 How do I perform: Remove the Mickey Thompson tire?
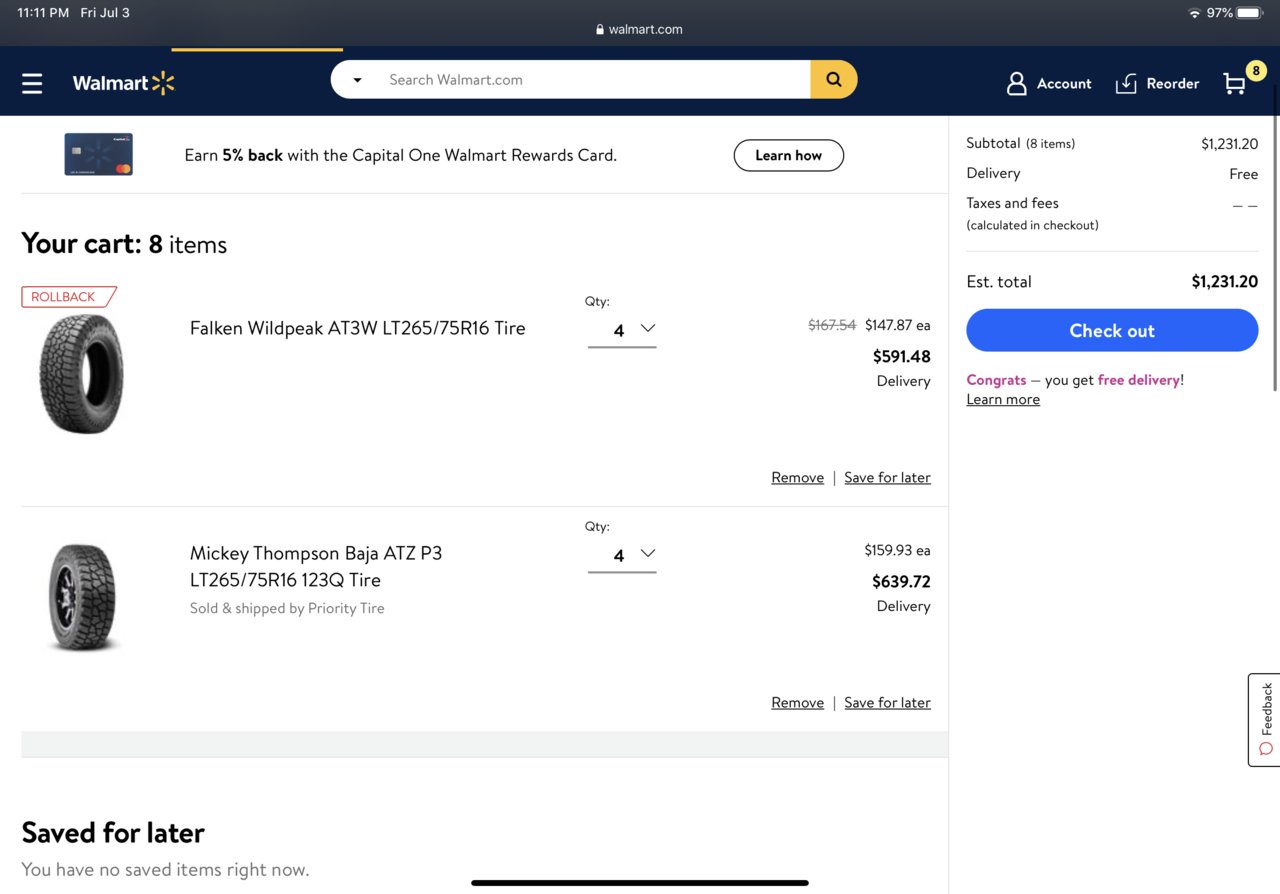click(797, 702)
